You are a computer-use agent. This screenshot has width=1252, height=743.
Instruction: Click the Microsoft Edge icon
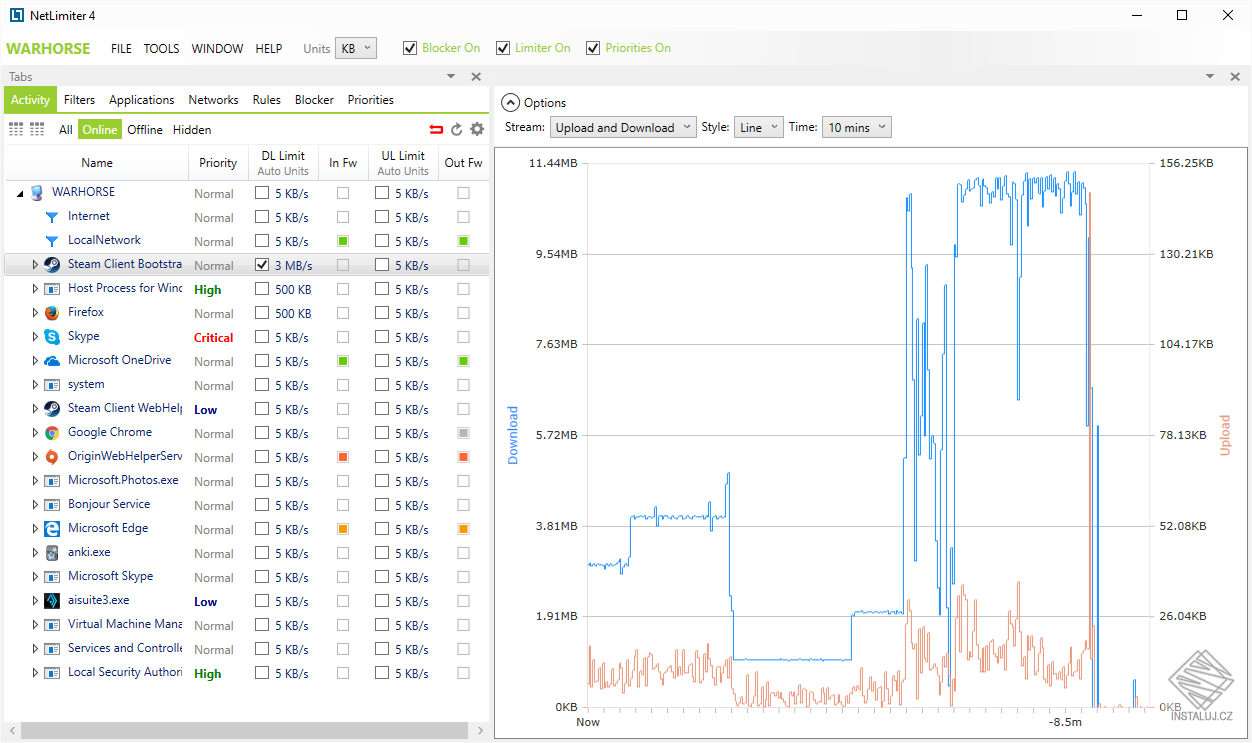(52, 529)
